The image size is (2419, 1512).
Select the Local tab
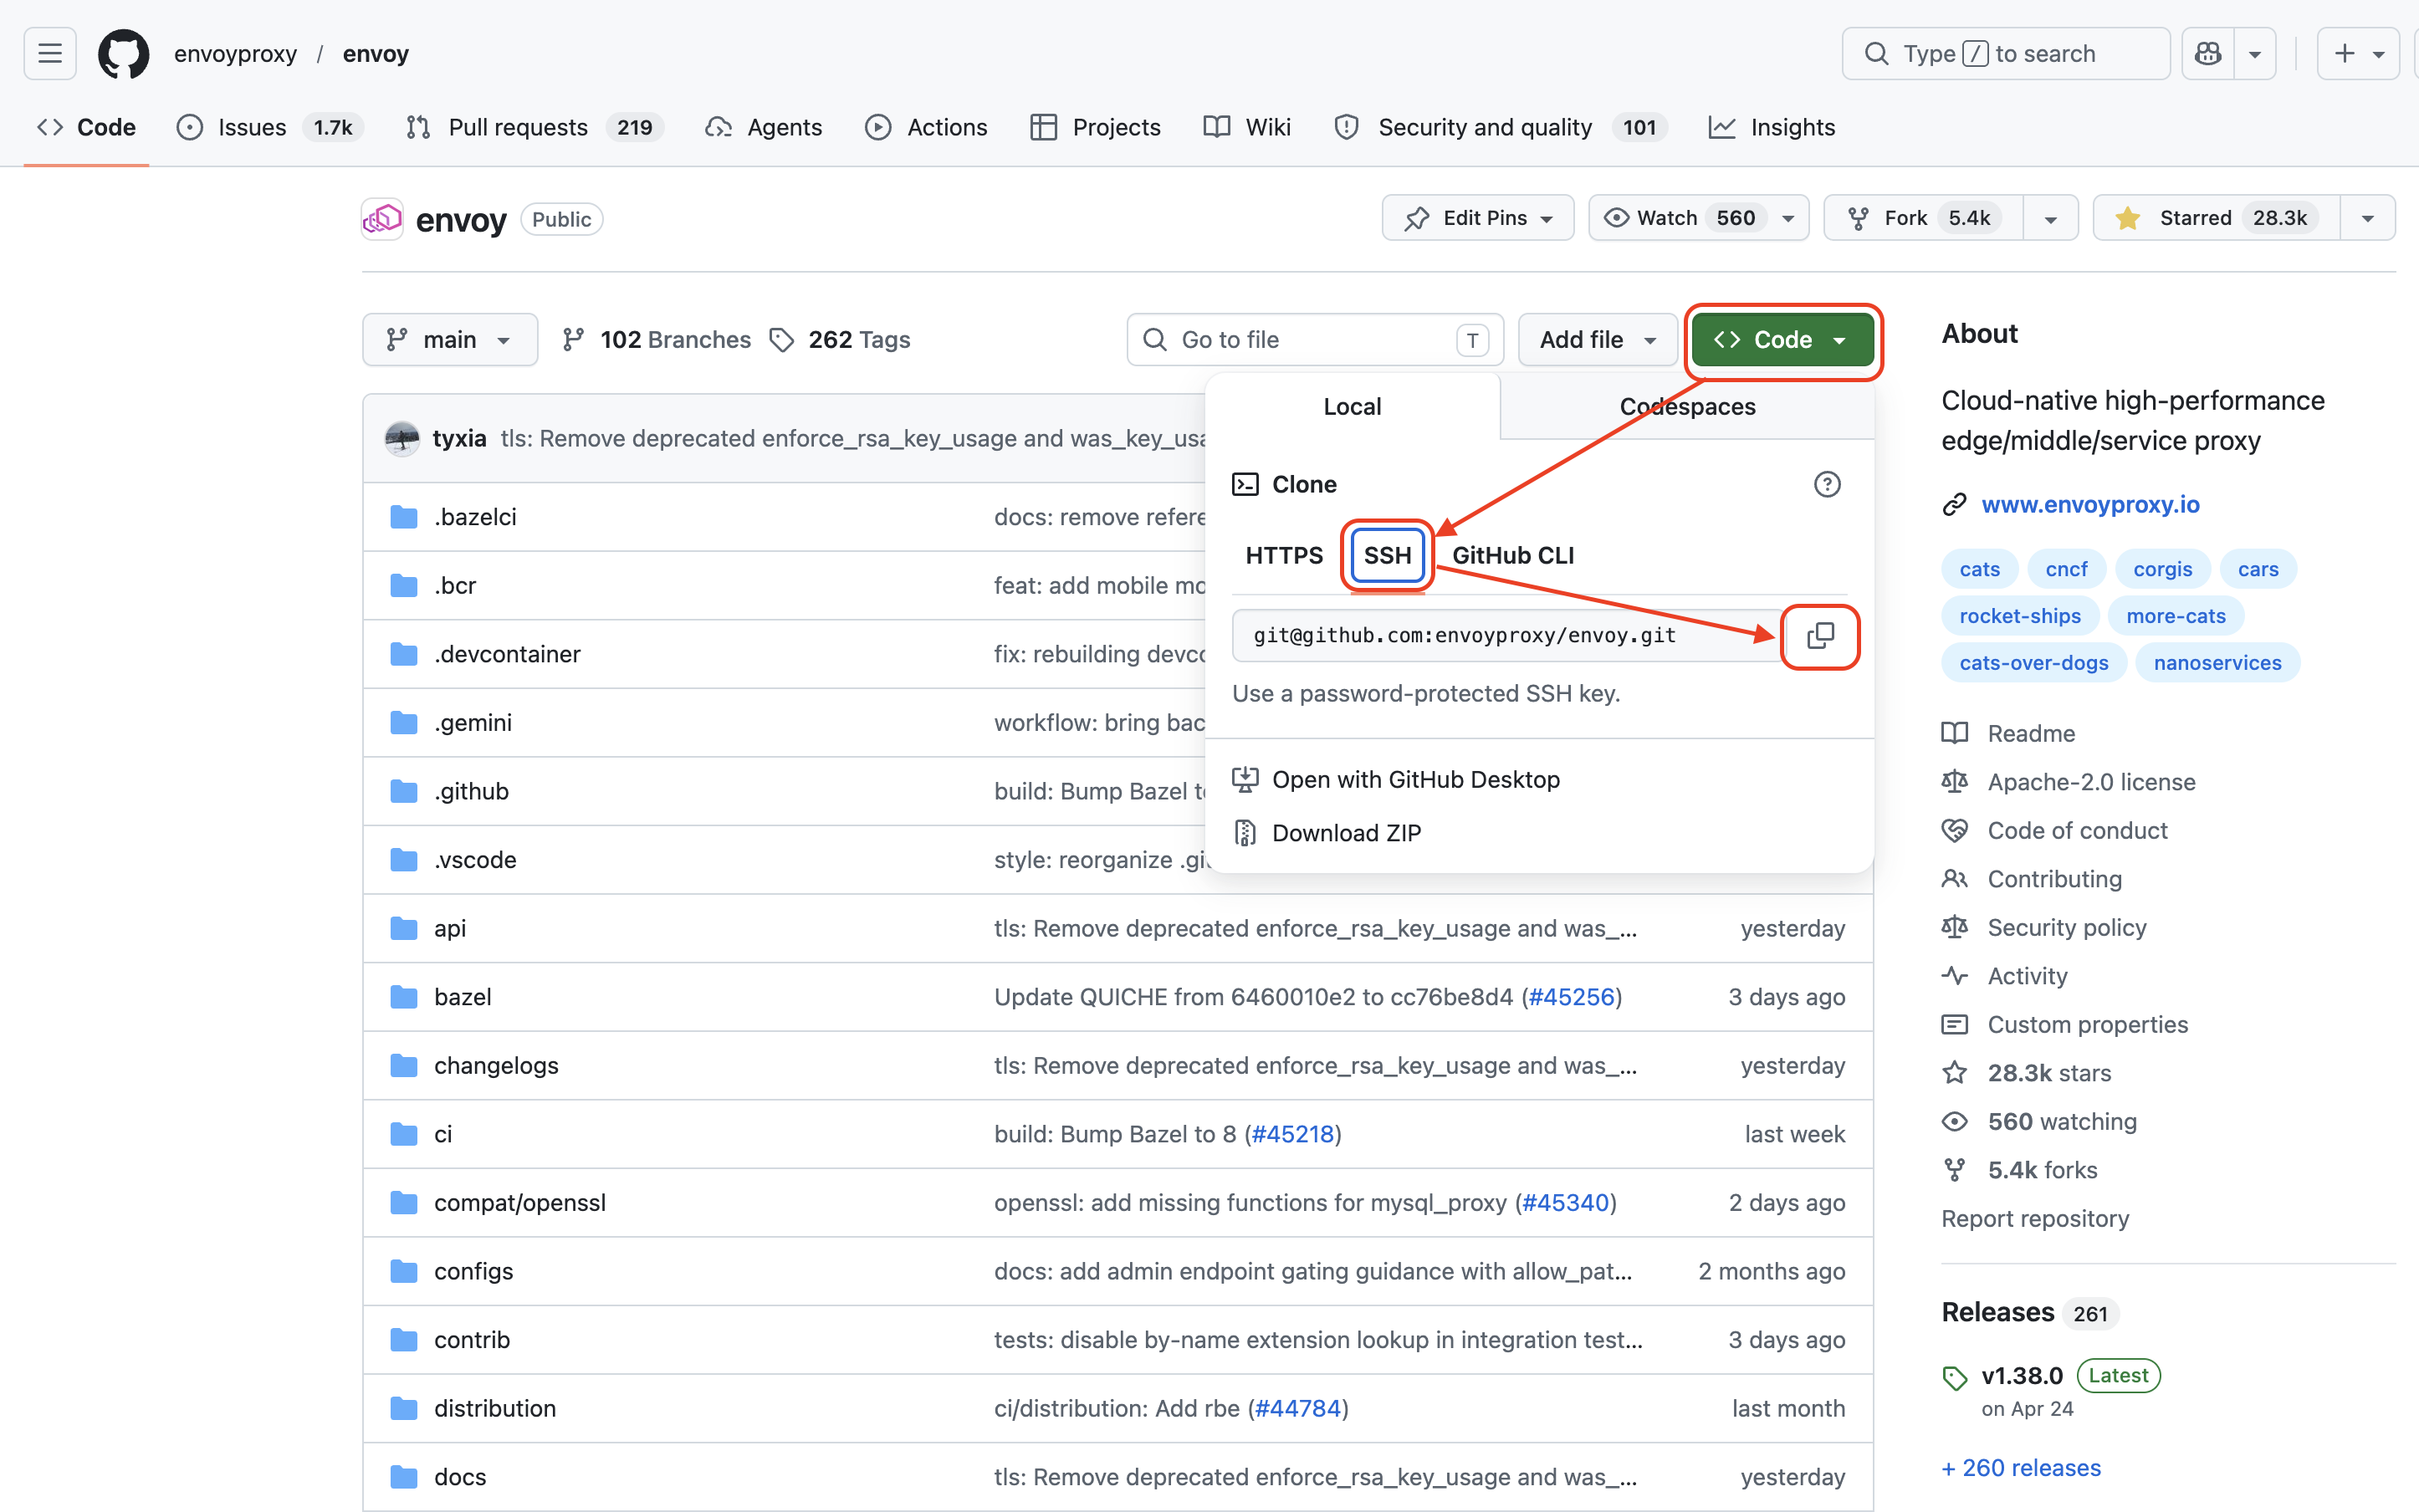coord(1352,407)
